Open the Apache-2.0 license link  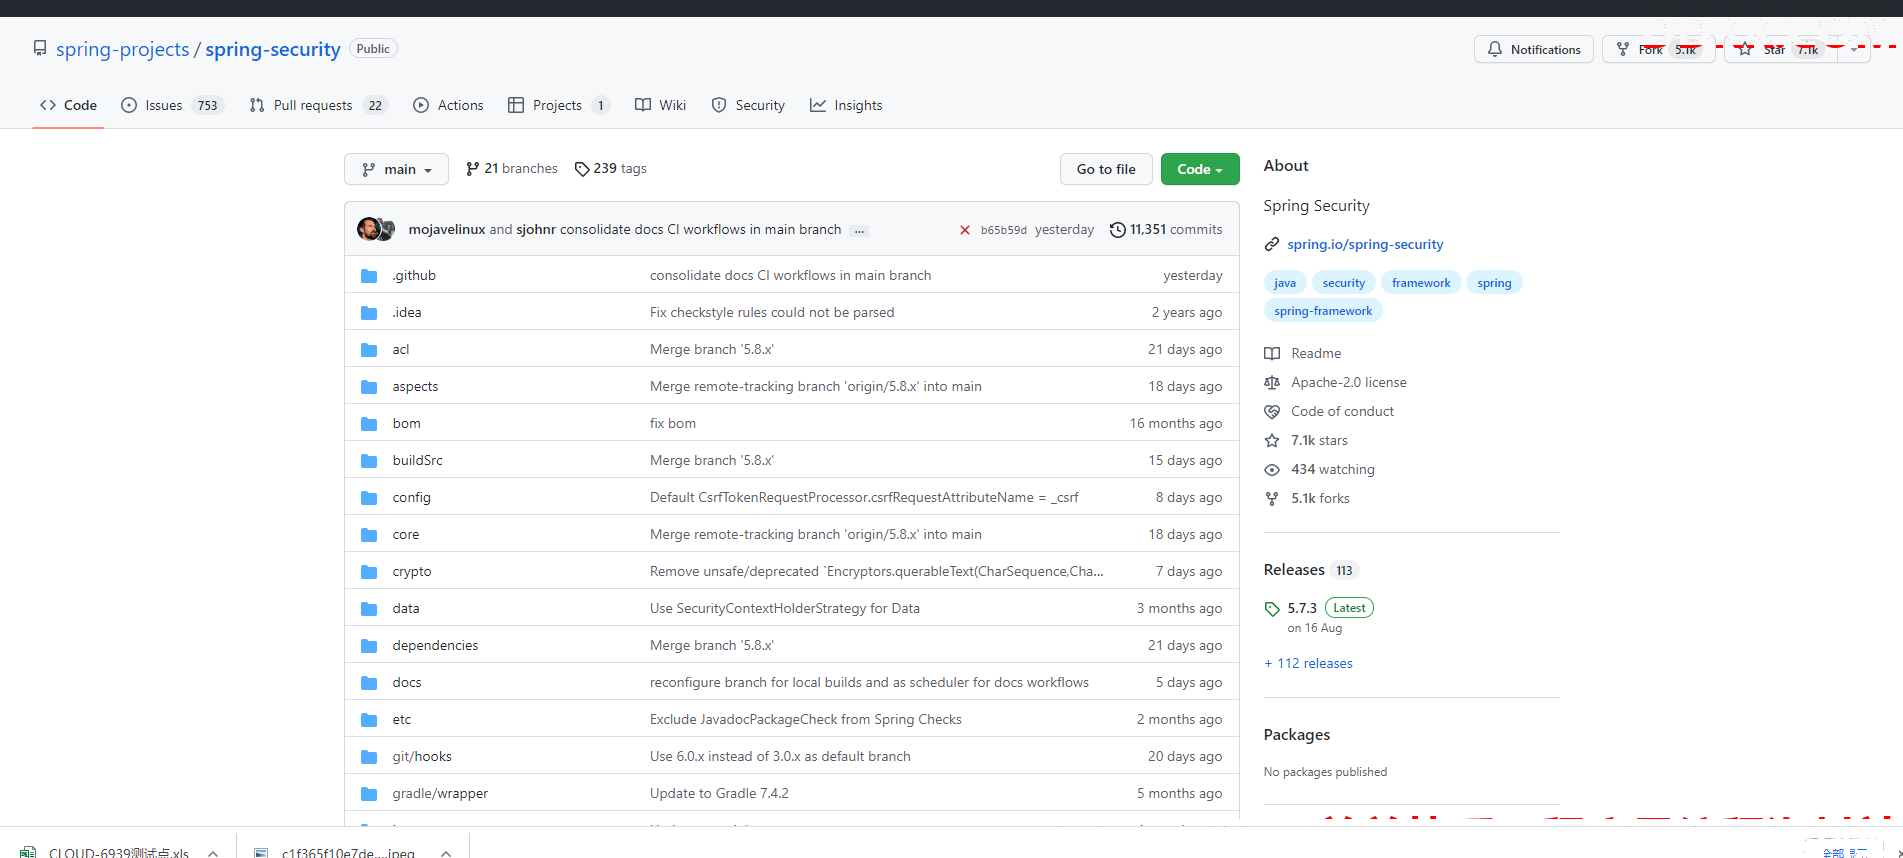(1348, 382)
